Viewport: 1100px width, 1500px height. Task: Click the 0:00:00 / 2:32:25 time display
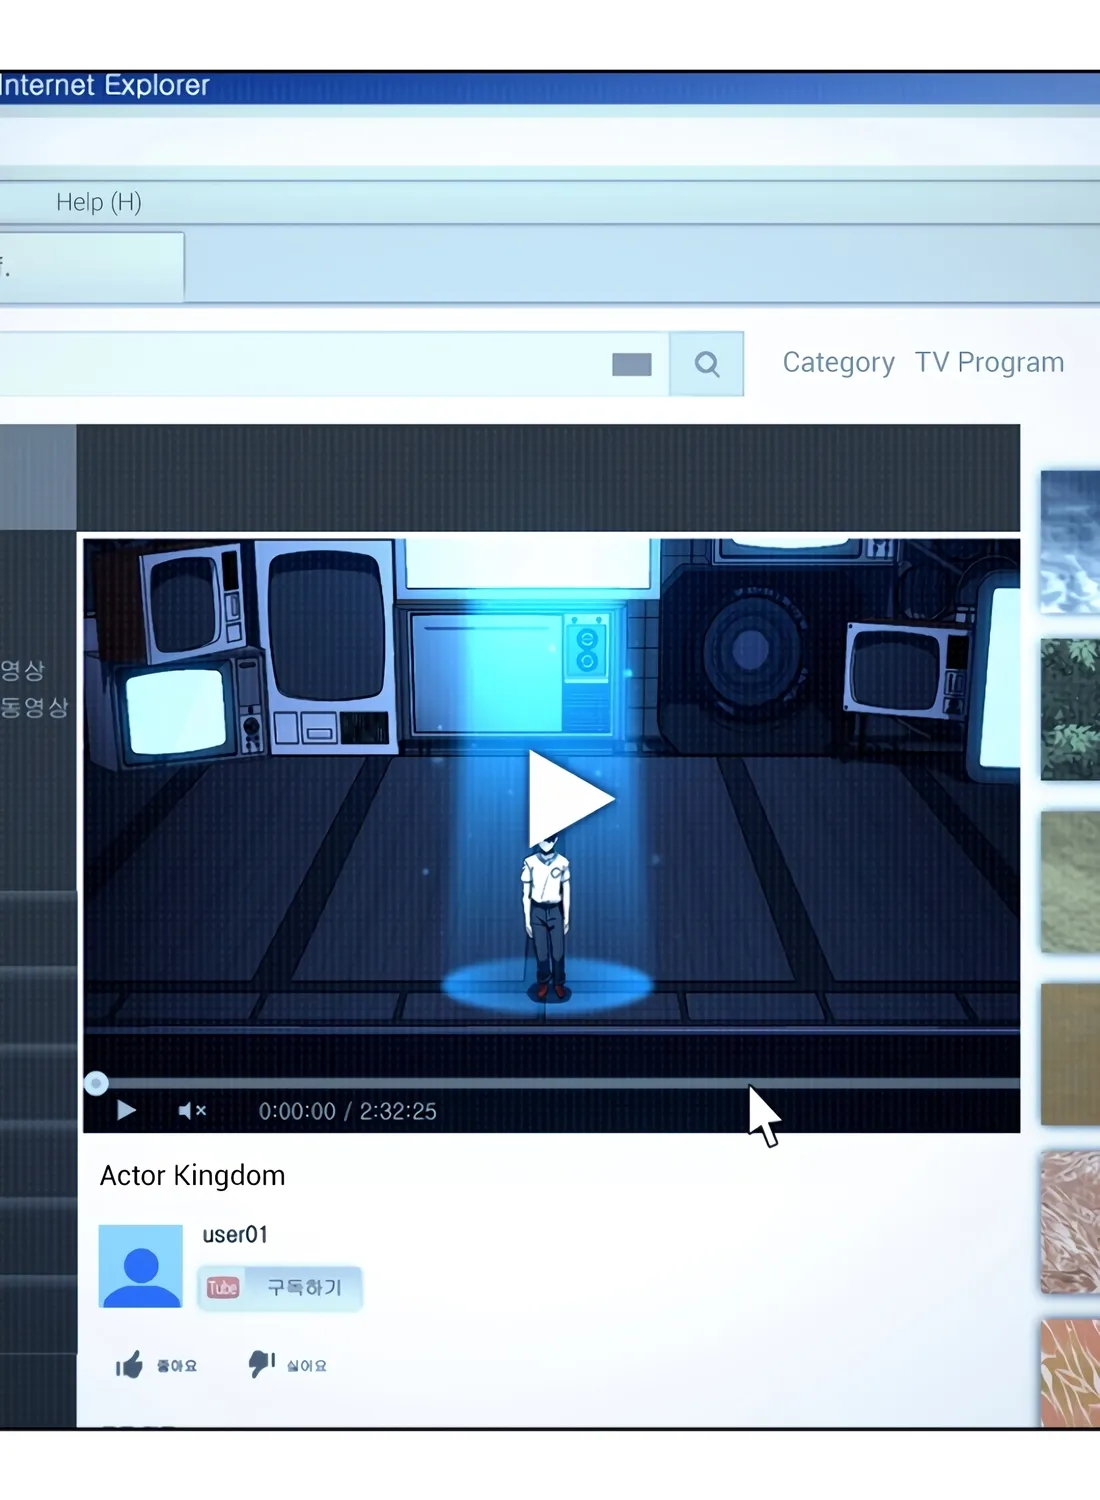(348, 1111)
